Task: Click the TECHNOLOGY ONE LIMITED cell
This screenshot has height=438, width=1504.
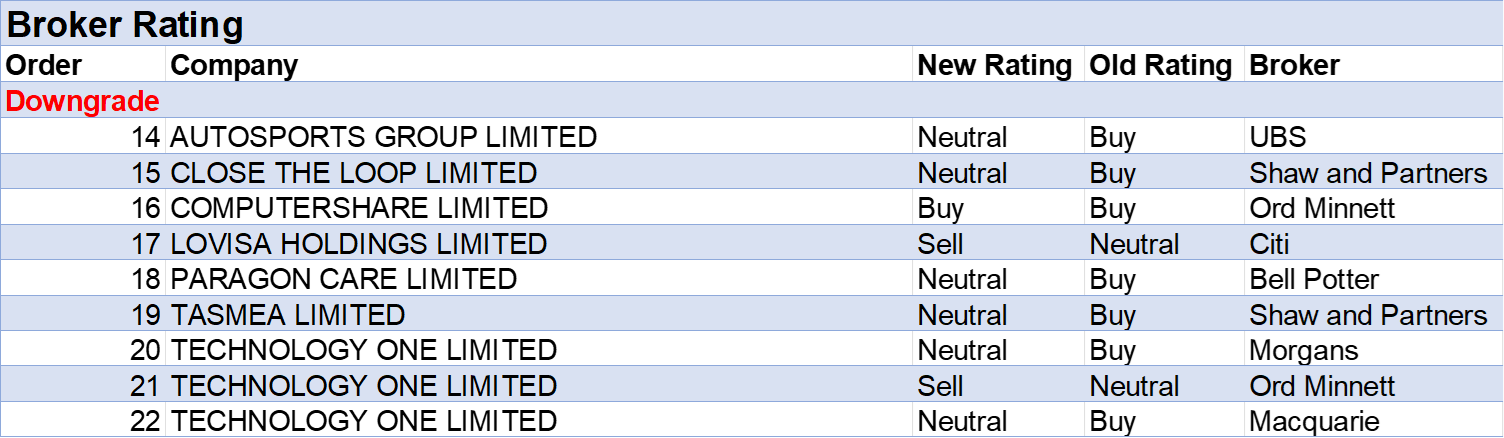Action: (x=364, y=386)
